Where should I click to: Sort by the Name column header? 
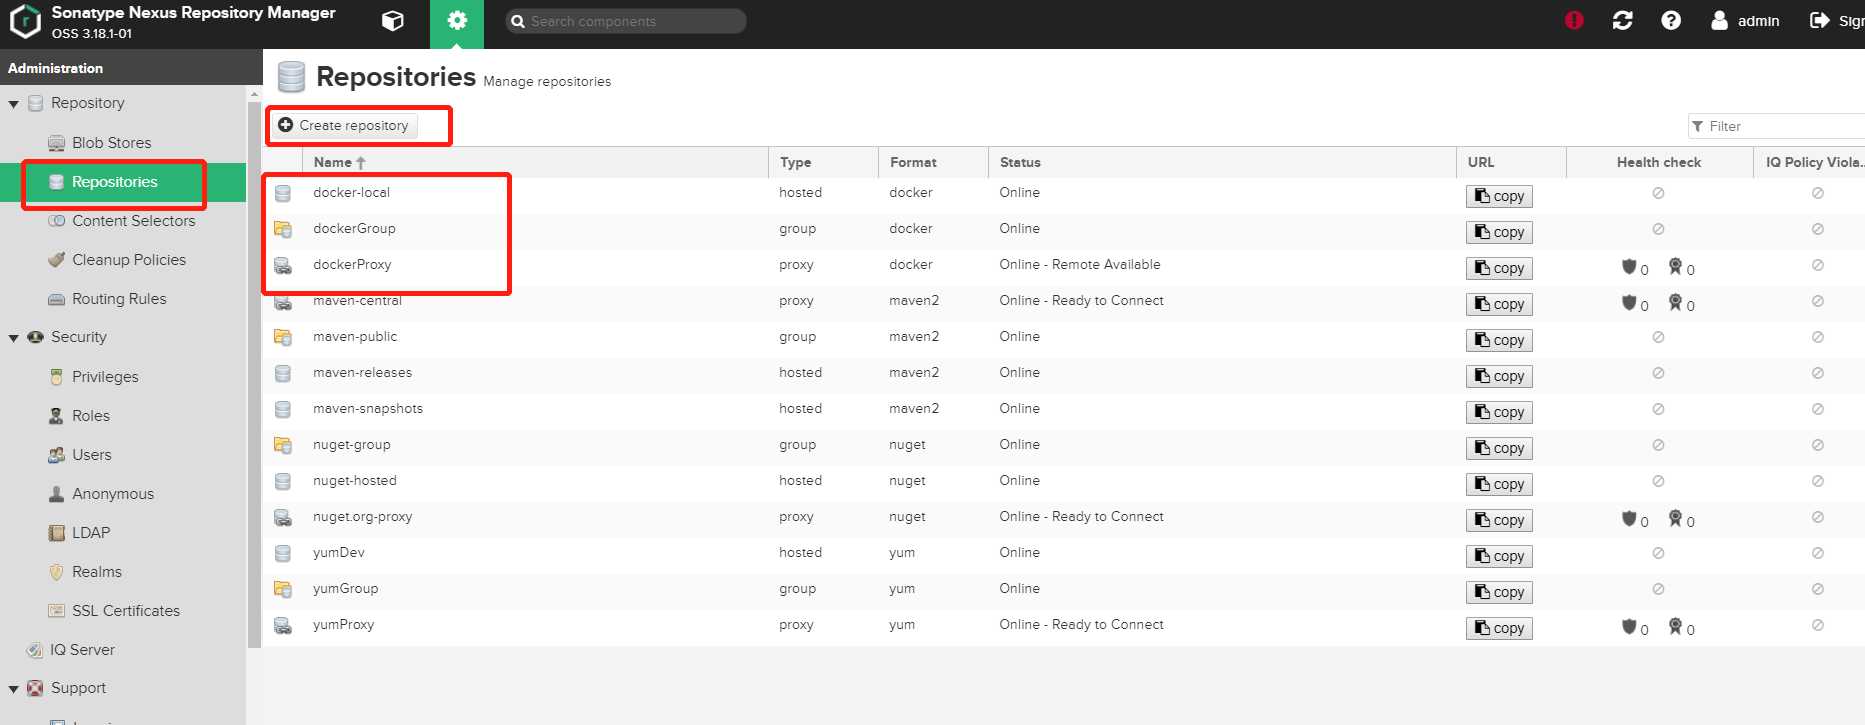pyautogui.click(x=535, y=162)
